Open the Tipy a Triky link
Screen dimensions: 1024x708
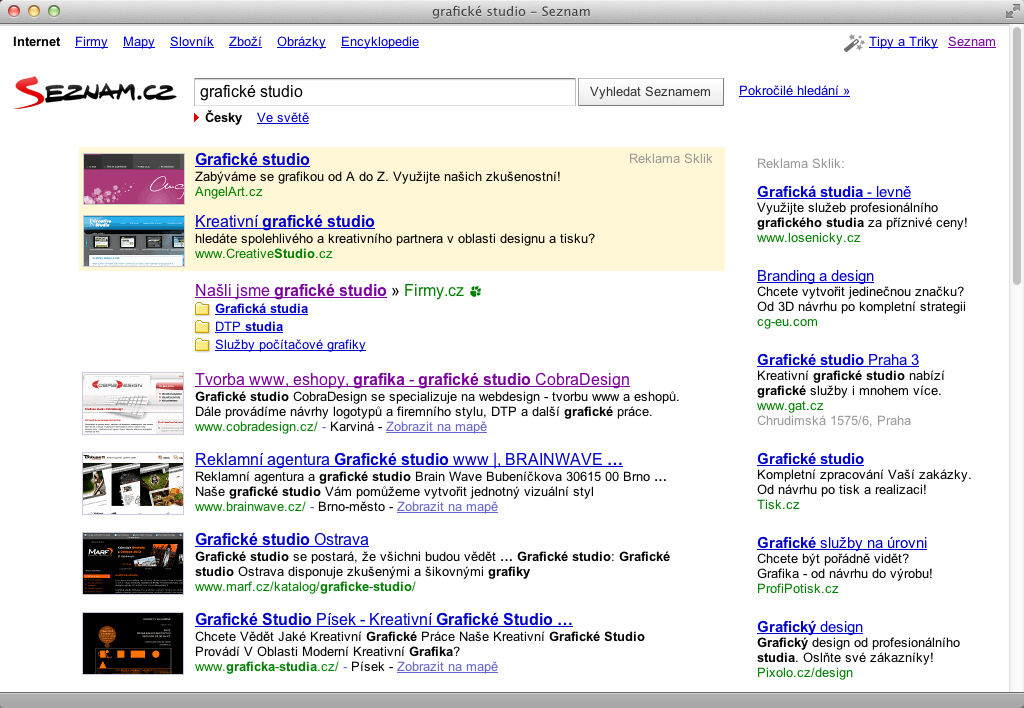coord(903,42)
